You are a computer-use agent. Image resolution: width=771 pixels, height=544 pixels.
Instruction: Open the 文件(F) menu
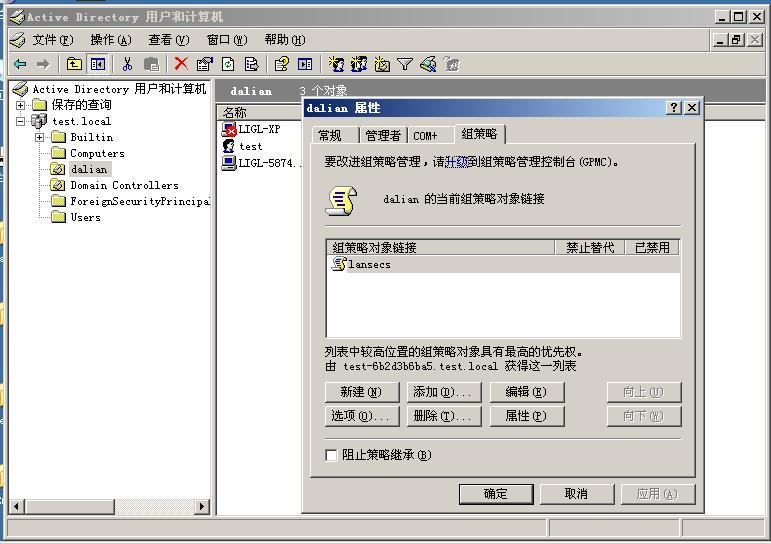pyautogui.click(x=53, y=40)
